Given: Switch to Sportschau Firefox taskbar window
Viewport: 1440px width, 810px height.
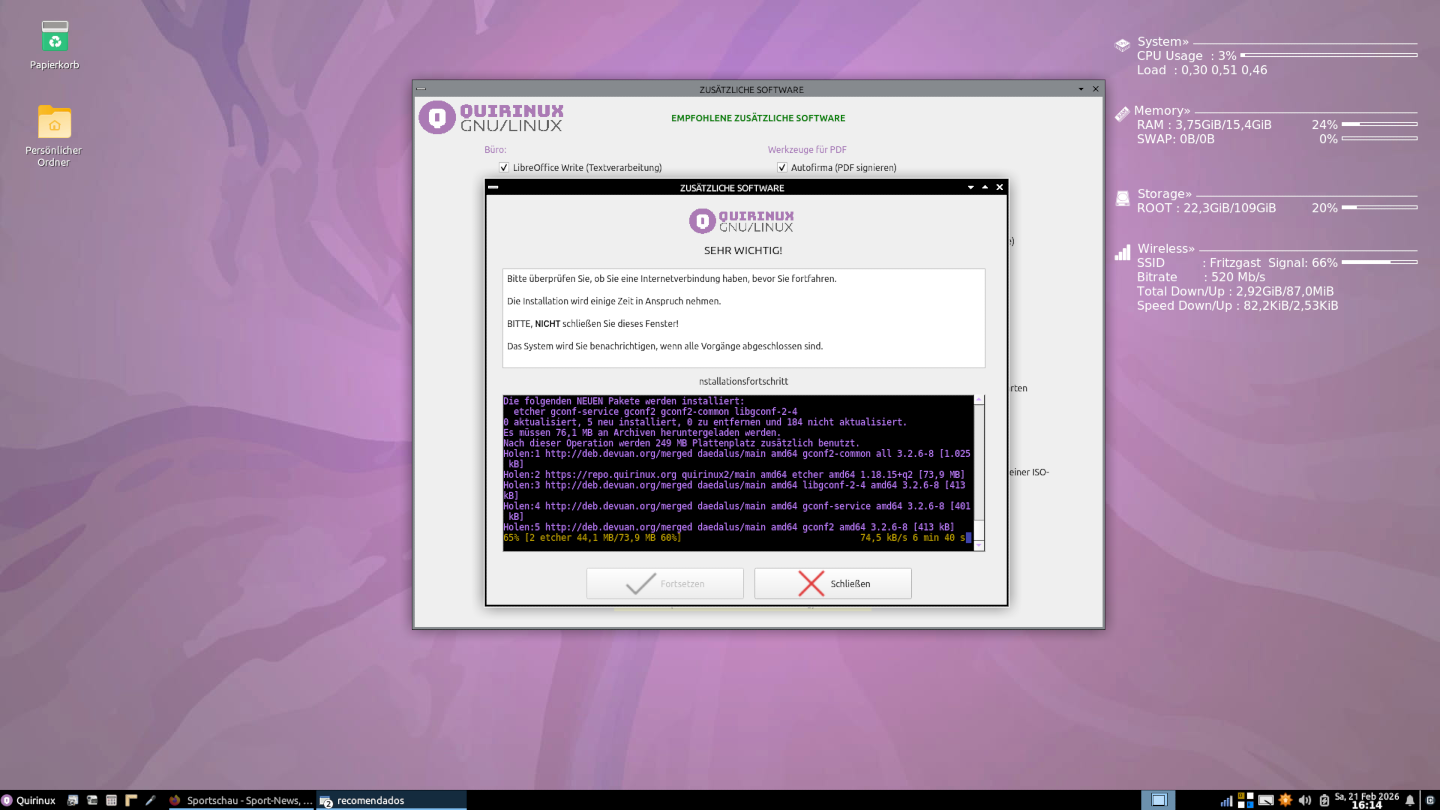Looking at the screenshot, I should point(240,800).
